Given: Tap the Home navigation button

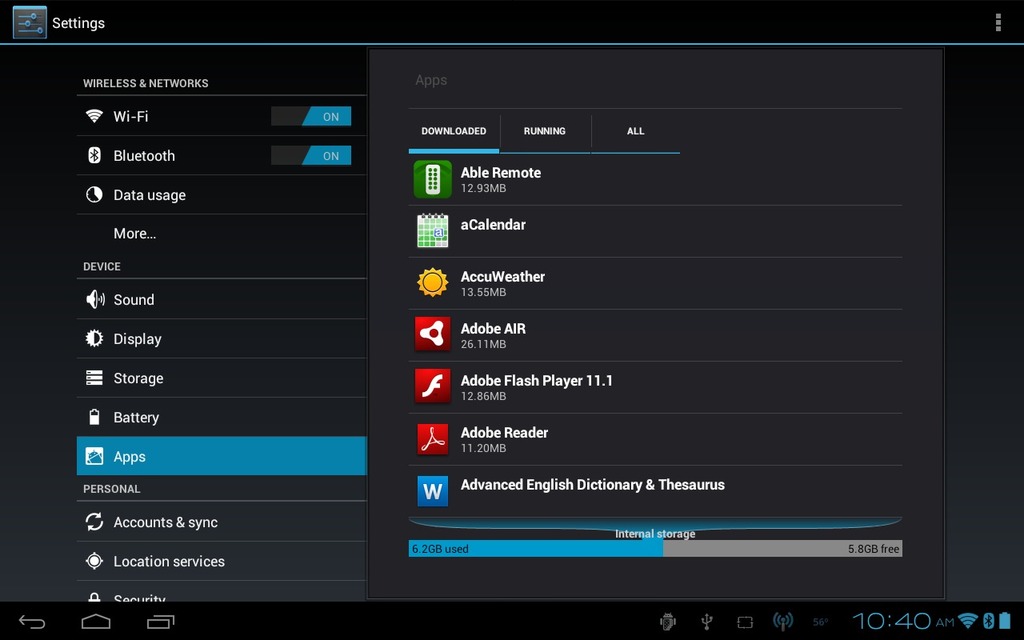Looking at the screenshot, I should tap(95, 621).
